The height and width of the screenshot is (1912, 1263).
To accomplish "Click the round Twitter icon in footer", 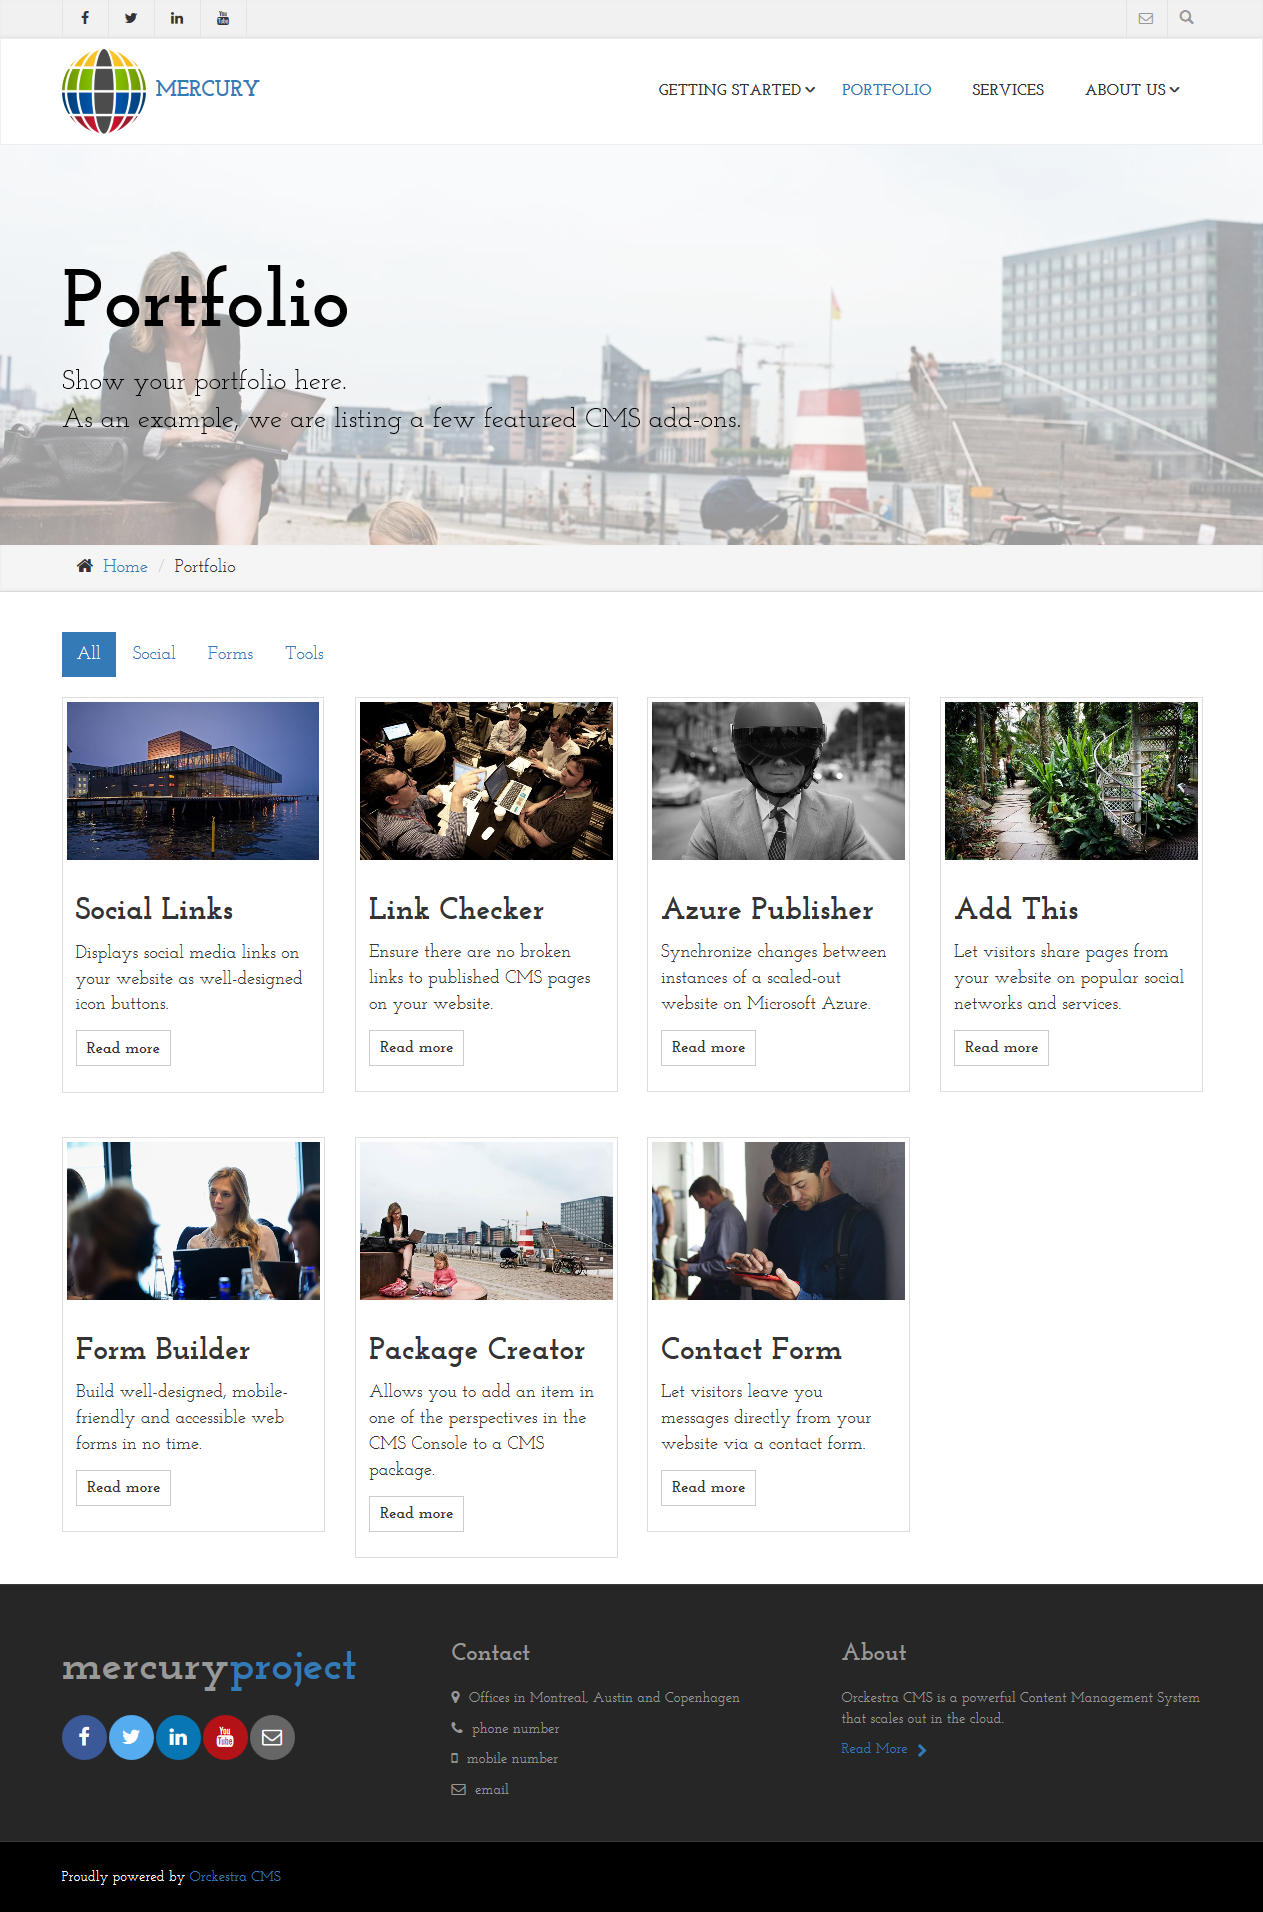I will (131, 1737).
